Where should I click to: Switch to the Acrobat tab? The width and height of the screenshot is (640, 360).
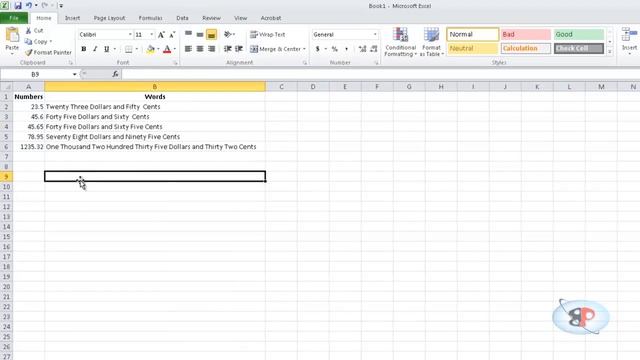pyautogui.click(x=271, y=18)
